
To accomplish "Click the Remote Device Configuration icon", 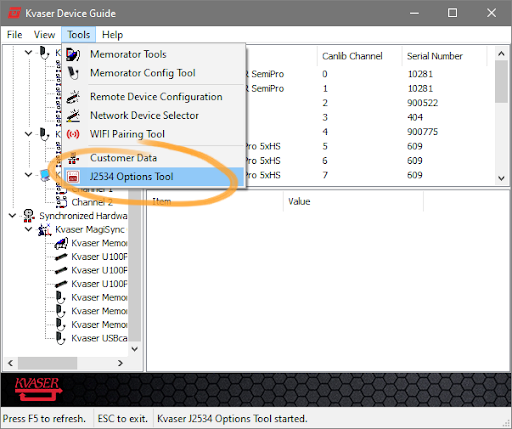I will [x=73, y=97].
